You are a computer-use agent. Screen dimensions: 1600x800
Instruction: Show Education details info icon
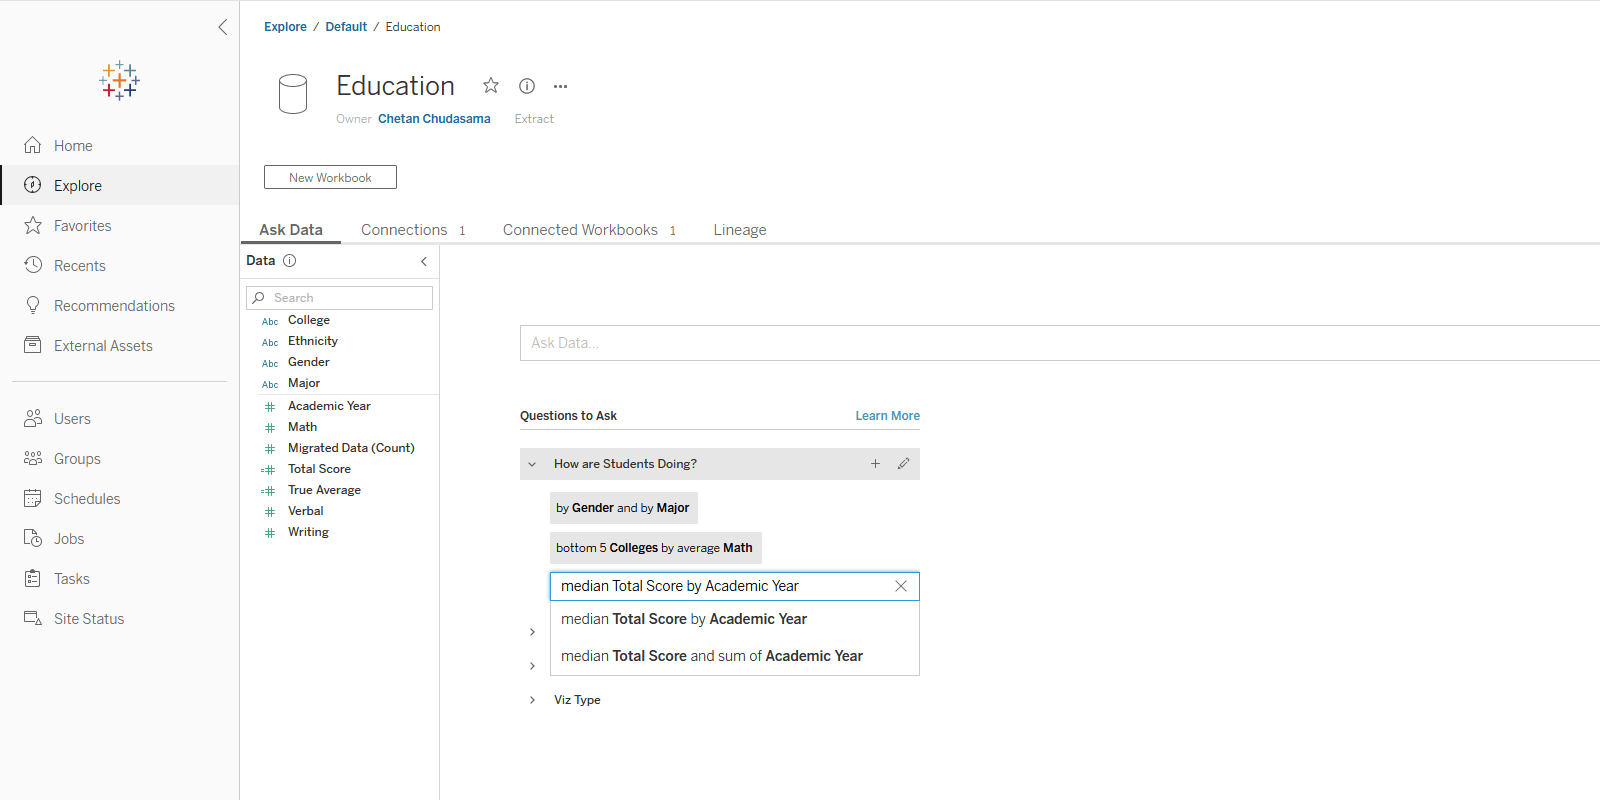tap(527, 86)
